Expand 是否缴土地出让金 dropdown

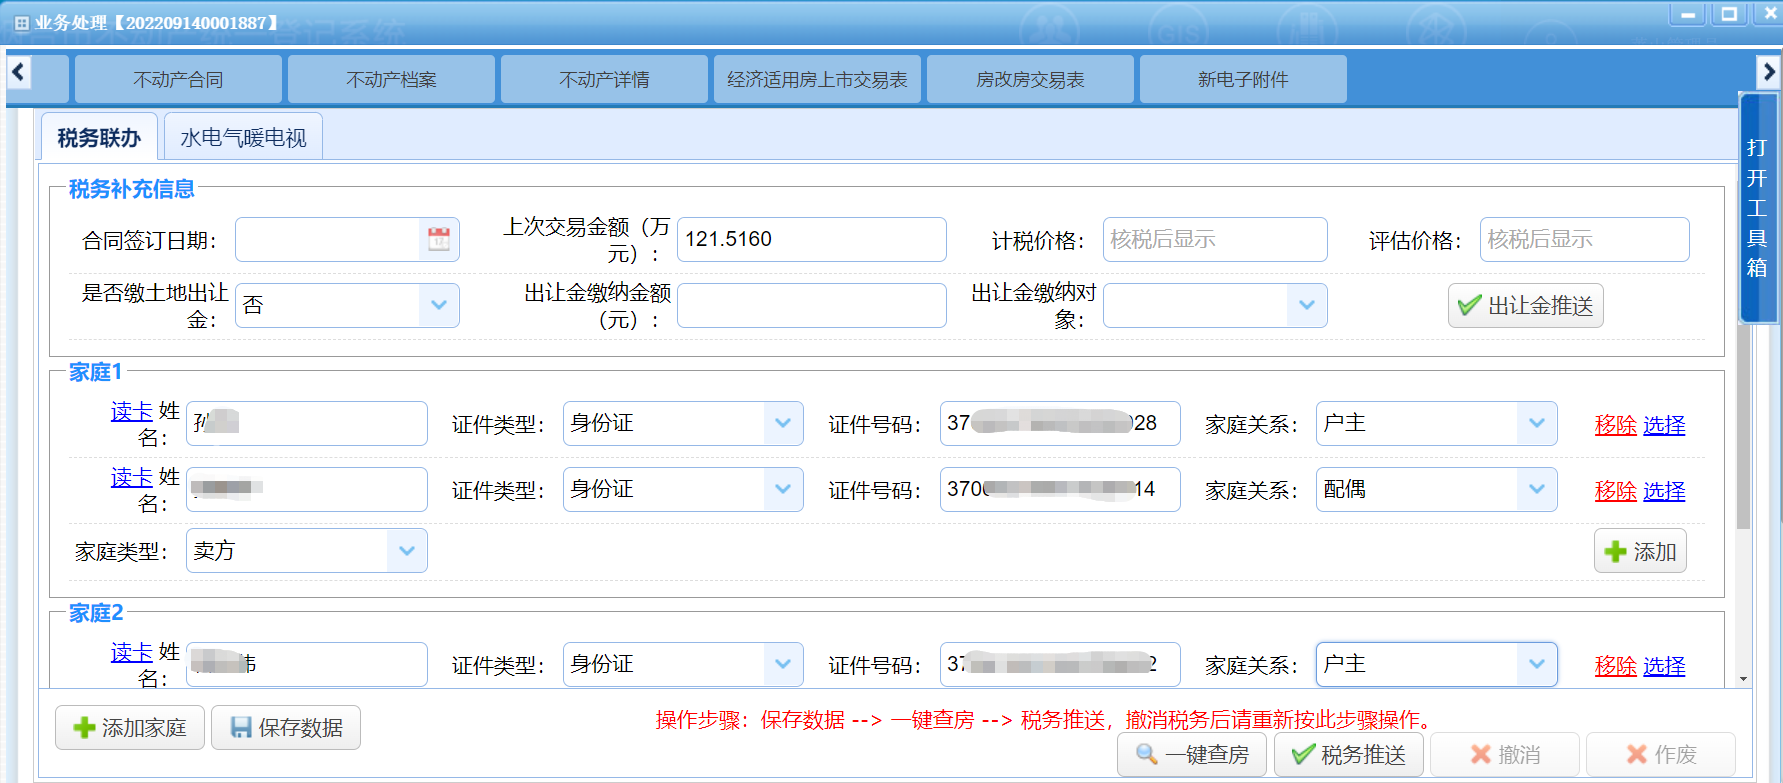[x=439, y=306]
